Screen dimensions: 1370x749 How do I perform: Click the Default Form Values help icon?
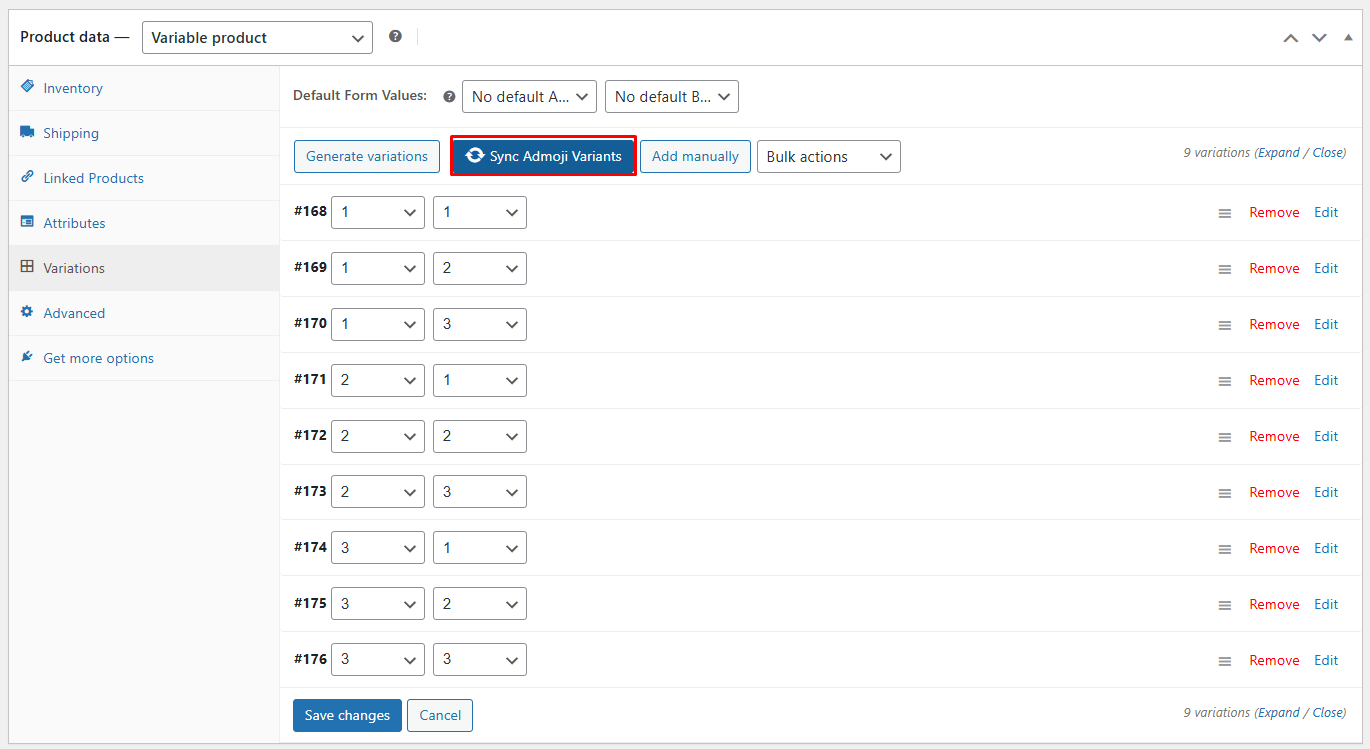tap(449, 97)
